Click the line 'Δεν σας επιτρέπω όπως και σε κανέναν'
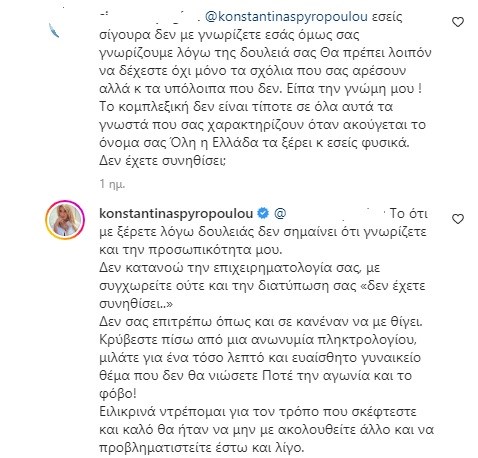 [261, 322]
